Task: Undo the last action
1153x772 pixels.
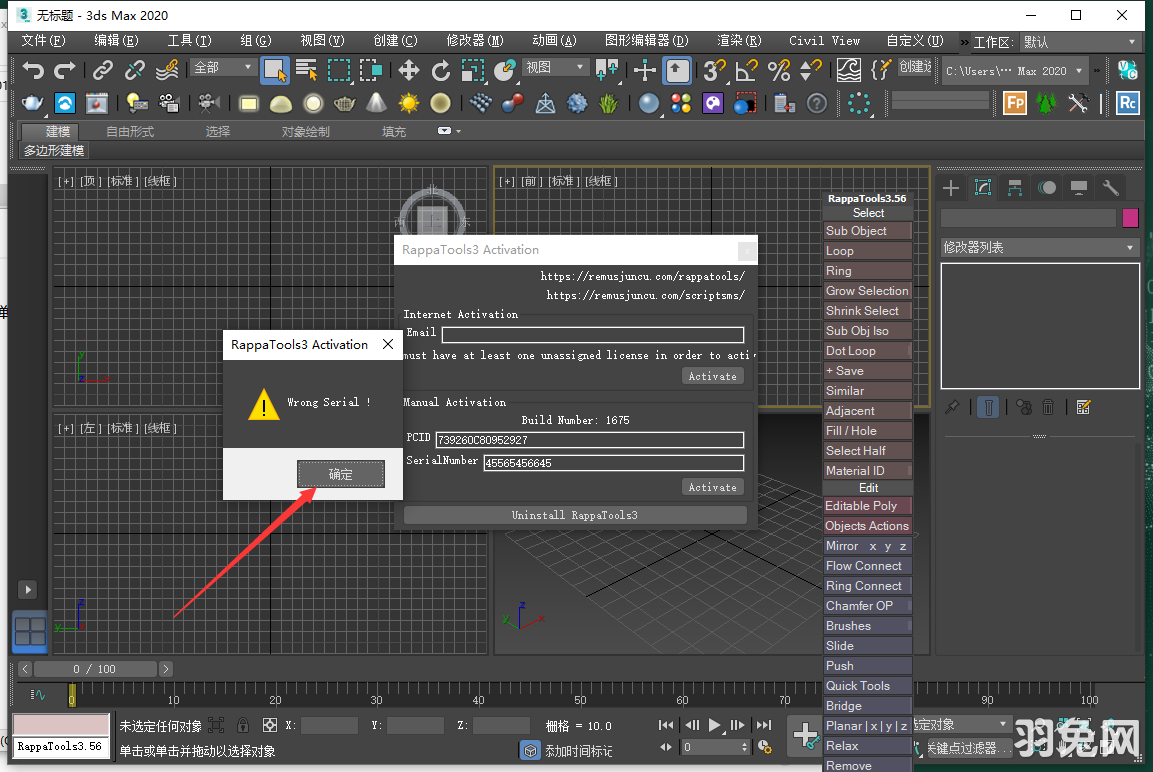Action: (x=33, y=71)
